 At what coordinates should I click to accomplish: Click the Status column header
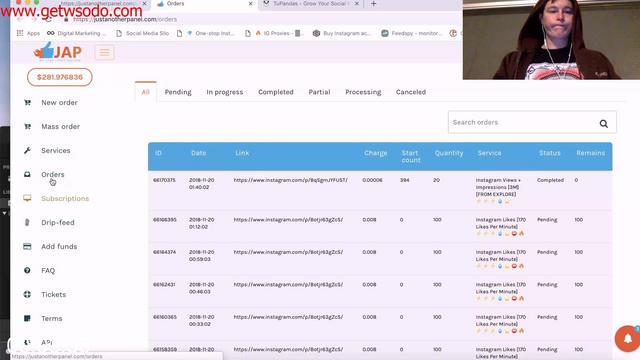pyautogui.click(x=549, y=153)
